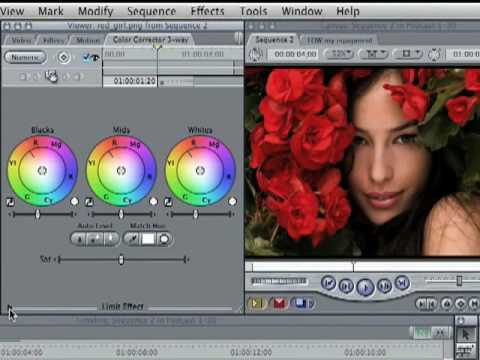Adjust the Blacks level slider handle
The width and height of the screenshot is (480, 360).
(38, 214)
